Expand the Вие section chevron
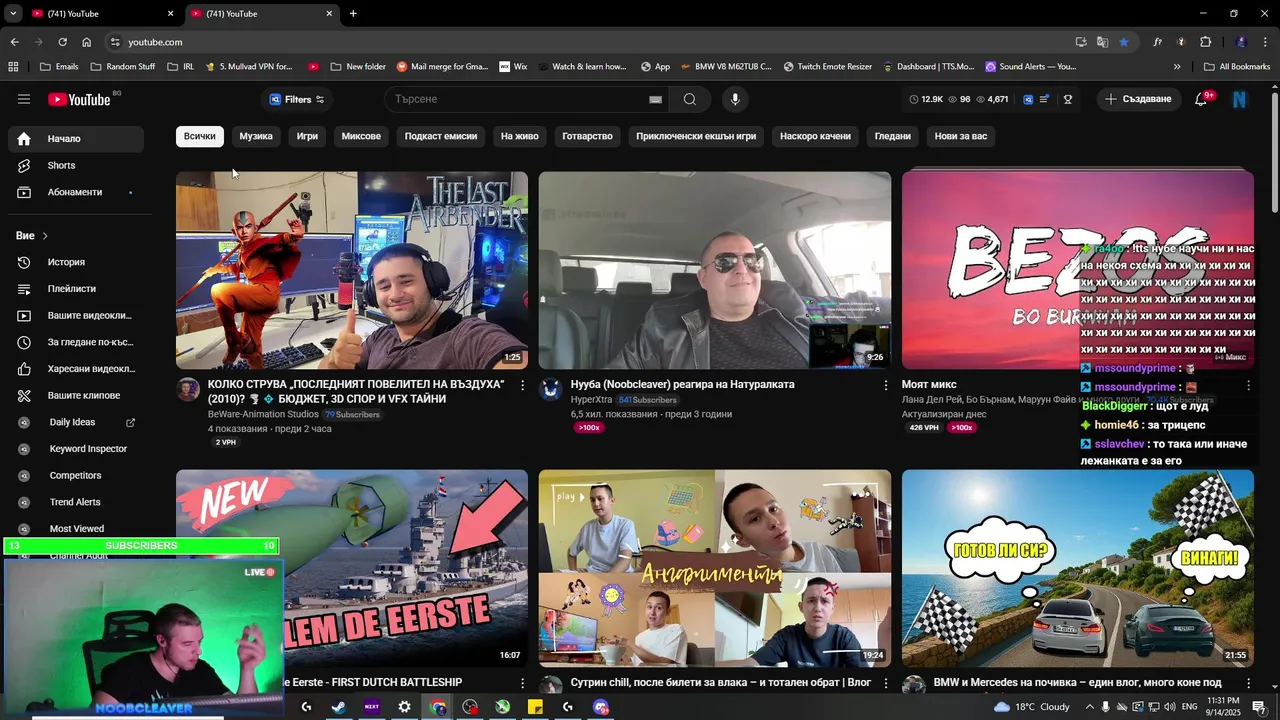1280x720 pixels. 45,236
